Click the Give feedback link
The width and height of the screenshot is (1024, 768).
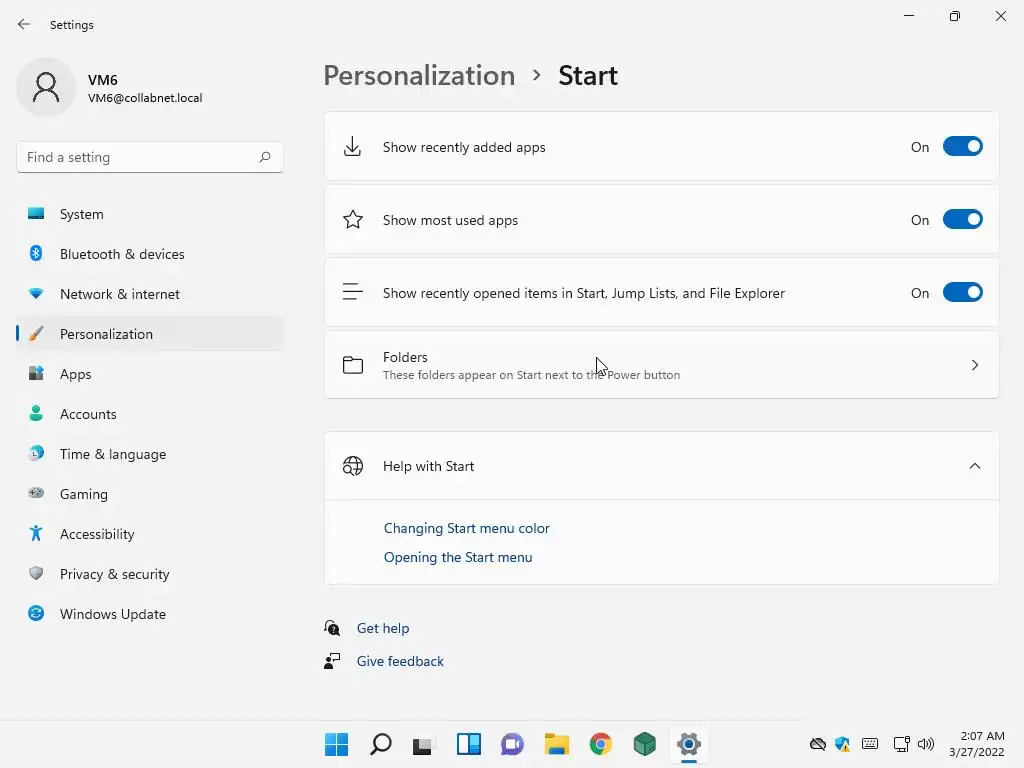[x=400, y=661]
